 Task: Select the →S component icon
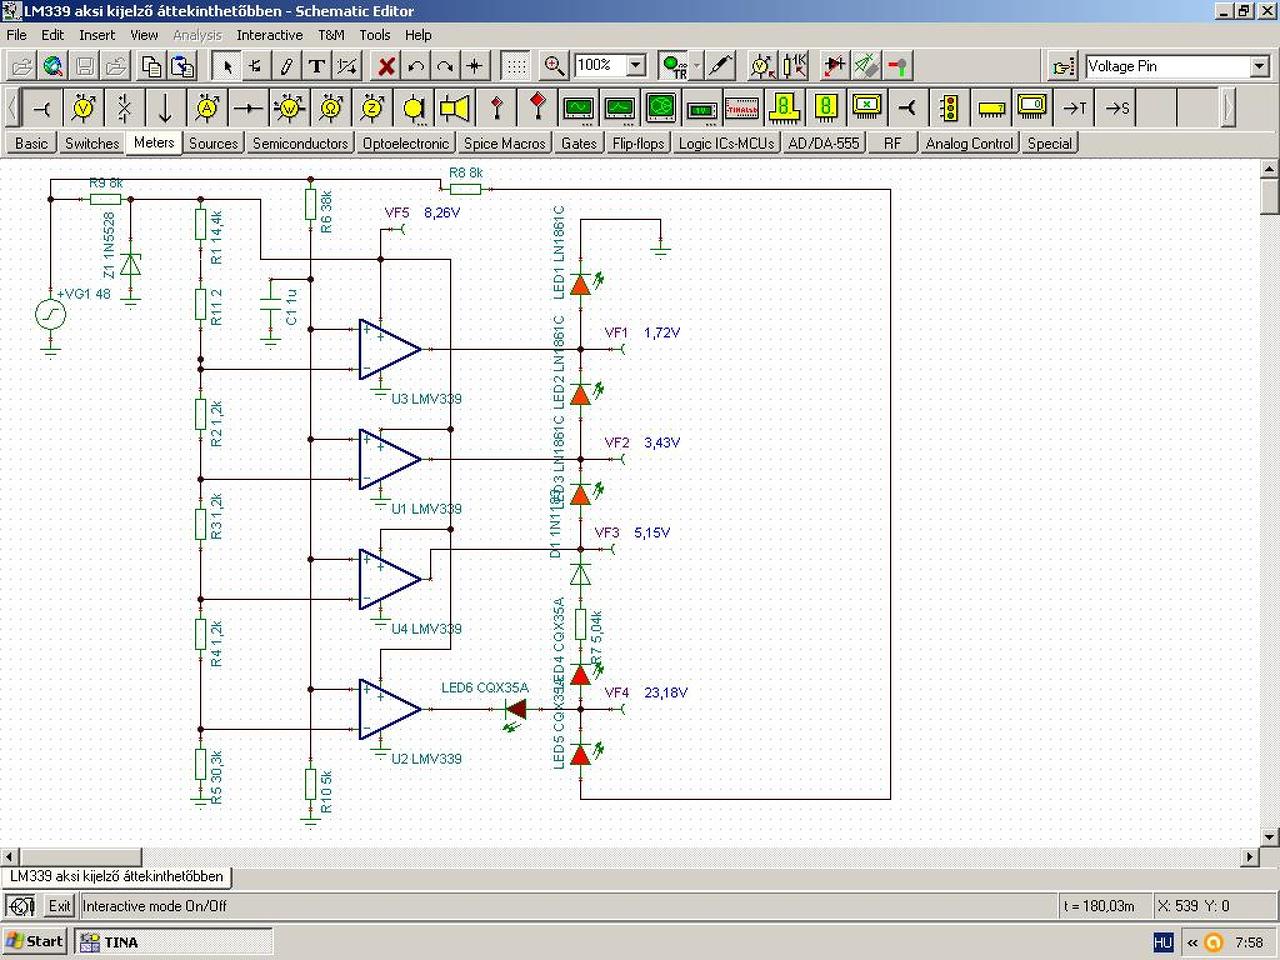(1116, 107)
